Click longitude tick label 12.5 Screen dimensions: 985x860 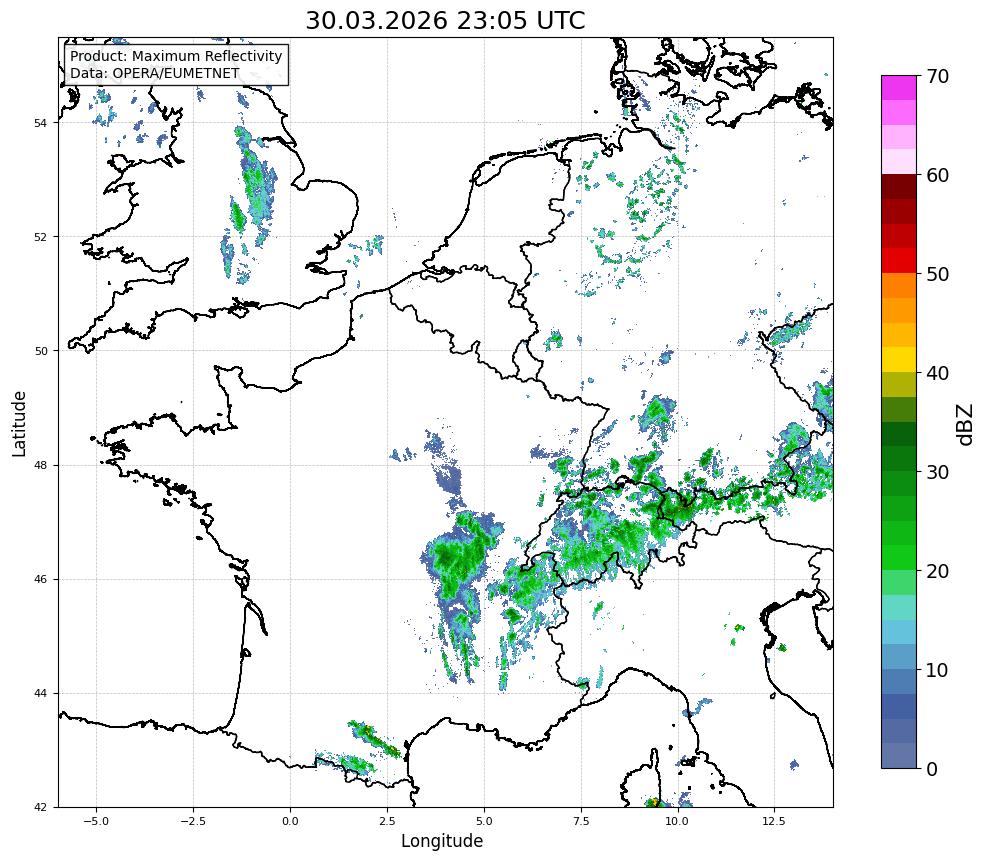(774, 821)
